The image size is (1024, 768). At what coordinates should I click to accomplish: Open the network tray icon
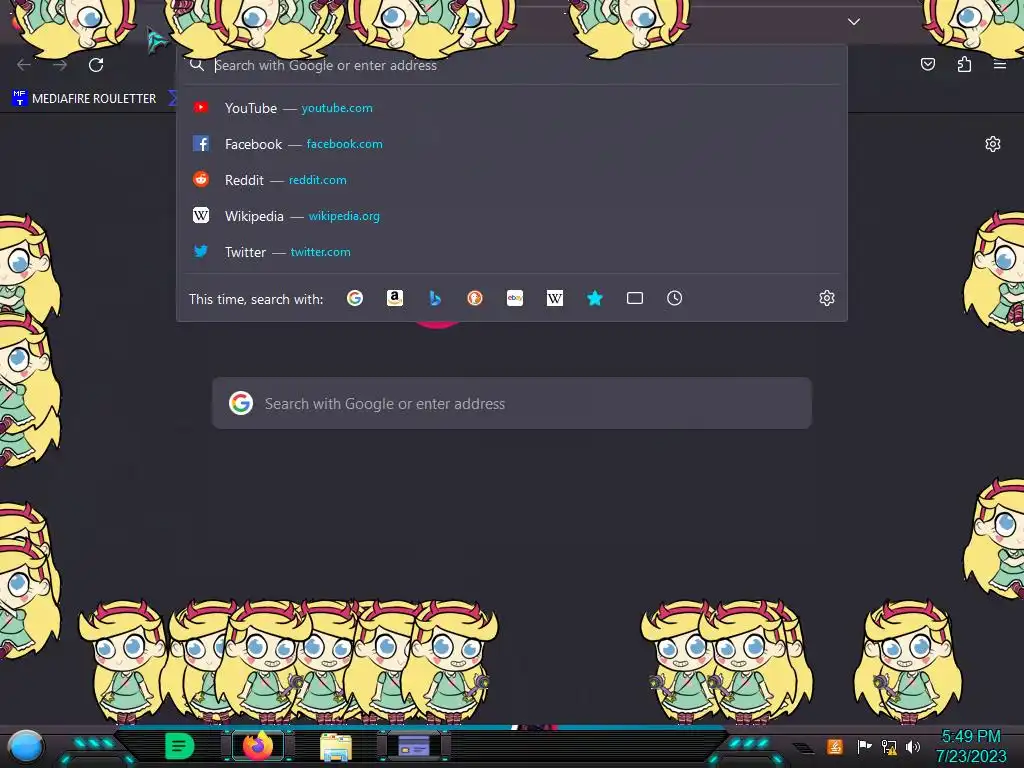(x=889, y=746)
